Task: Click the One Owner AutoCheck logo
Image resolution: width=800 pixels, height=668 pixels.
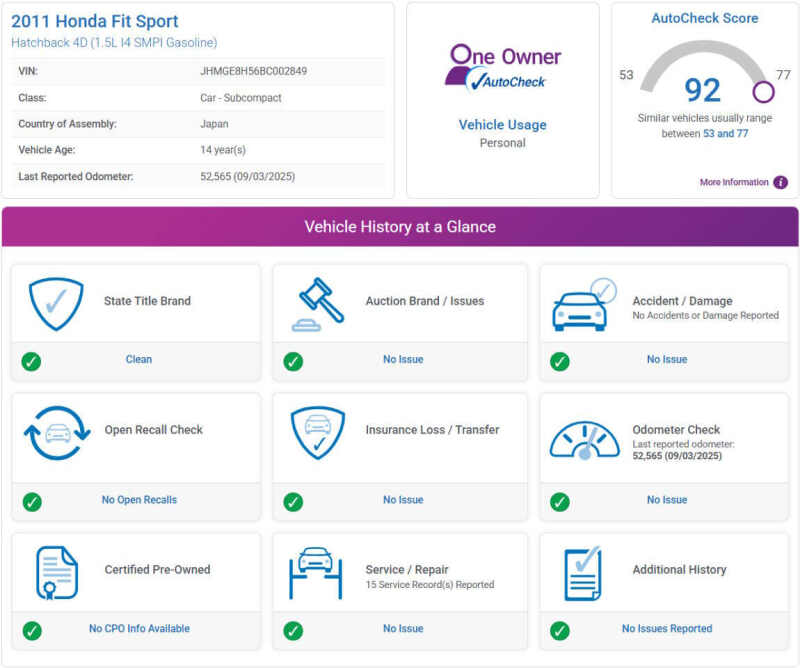Action: [x=503, y=67]
